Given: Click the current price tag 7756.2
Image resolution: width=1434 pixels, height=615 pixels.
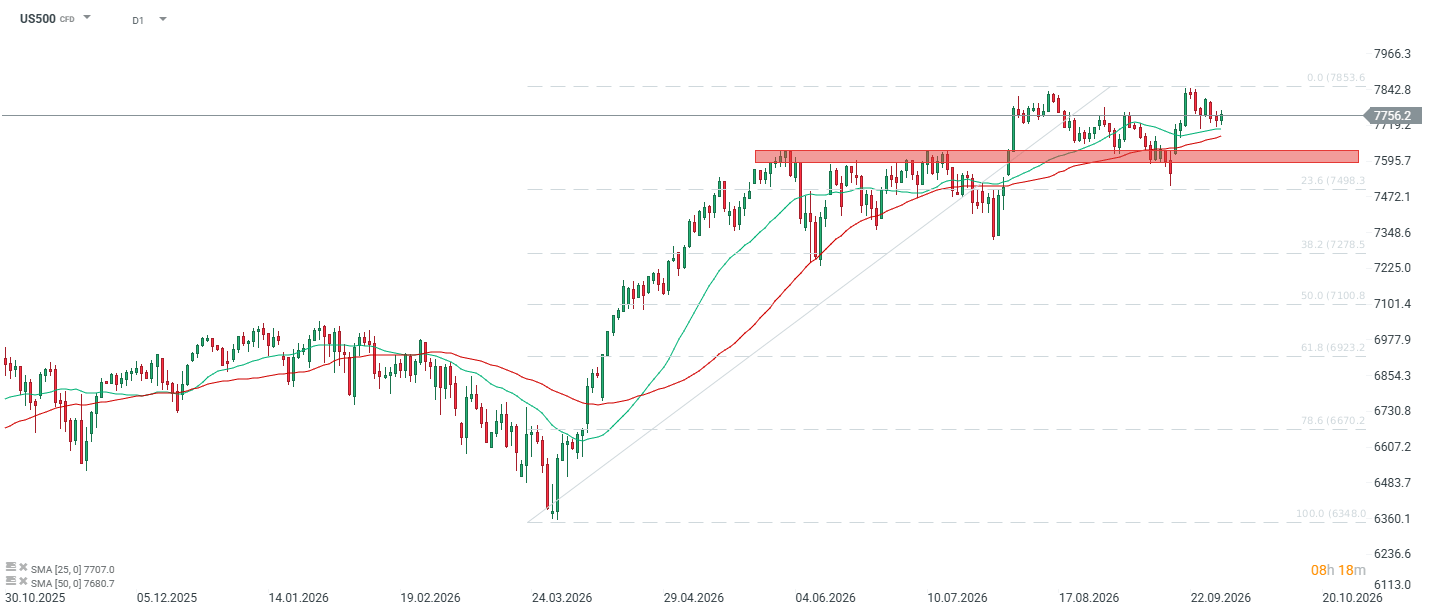Looking at the screenshot, I should pyautogui.click(x=1398, y=116).
